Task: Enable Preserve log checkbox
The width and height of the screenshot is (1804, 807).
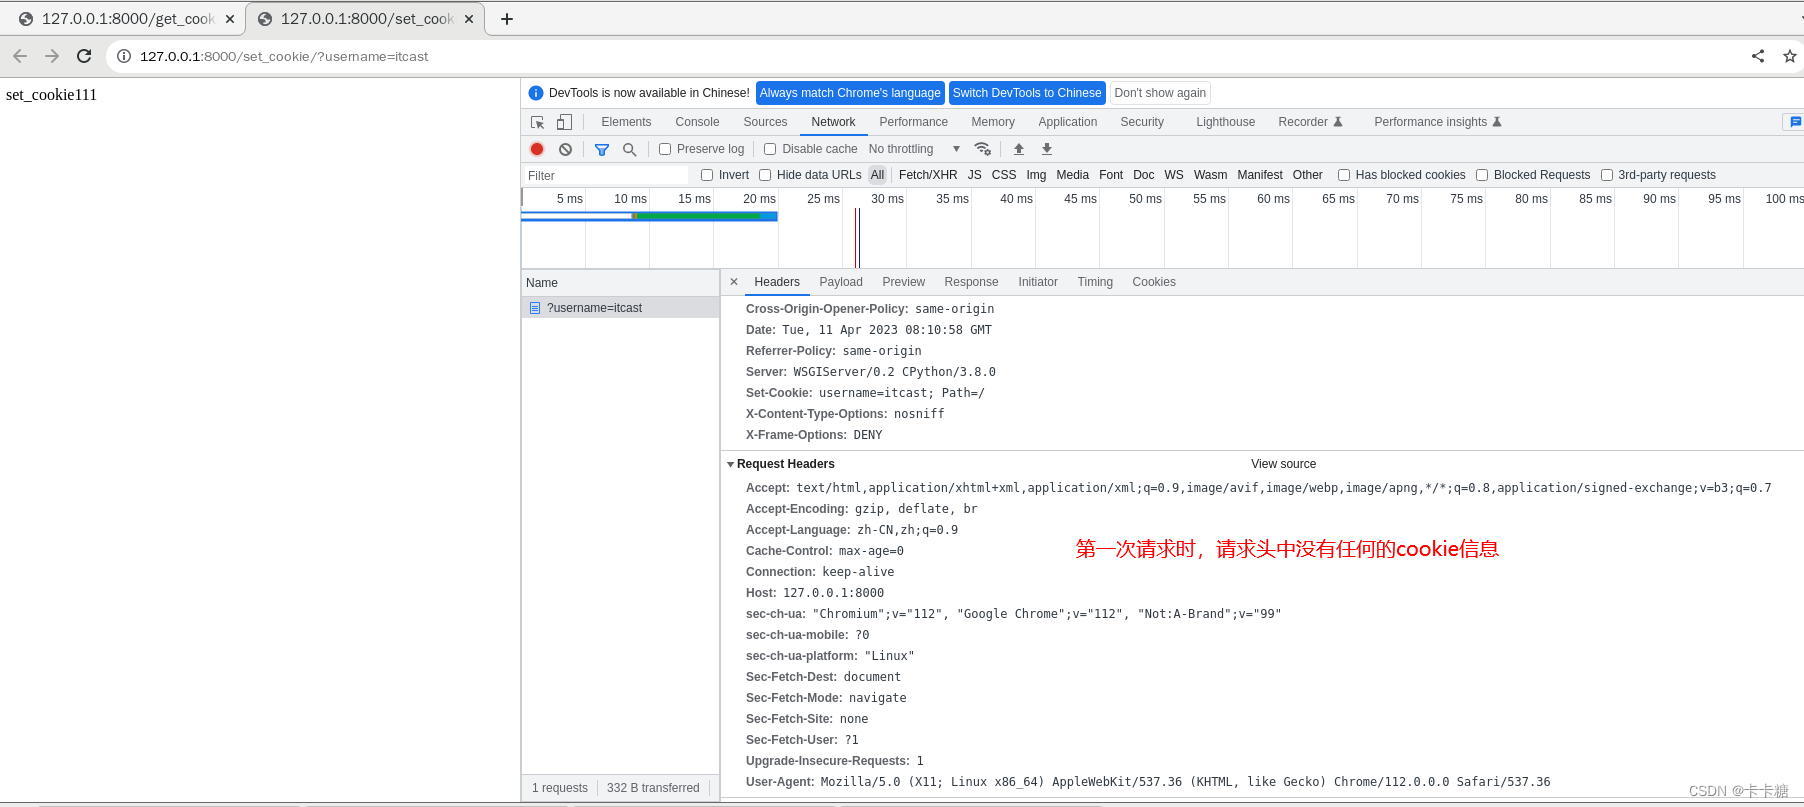Action: click(x=665, y=149)
